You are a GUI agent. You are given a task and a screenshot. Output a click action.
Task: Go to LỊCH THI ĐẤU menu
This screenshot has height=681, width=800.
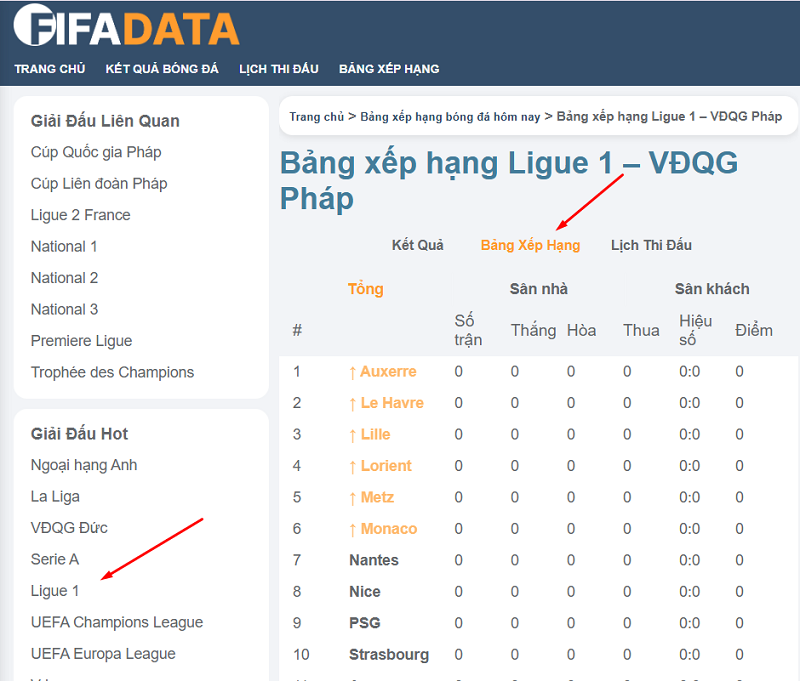(x=279, y=69)
